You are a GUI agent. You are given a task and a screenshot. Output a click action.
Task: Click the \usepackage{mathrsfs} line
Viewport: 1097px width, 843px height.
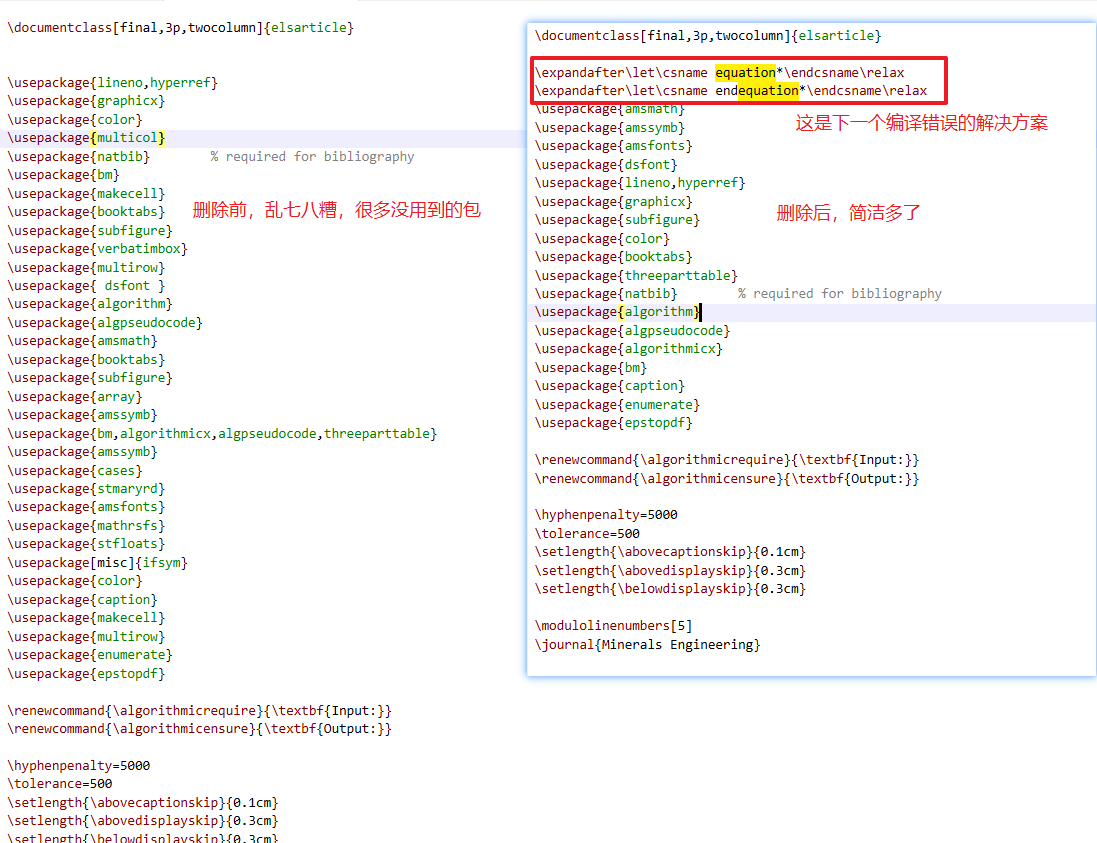[86, 525]
